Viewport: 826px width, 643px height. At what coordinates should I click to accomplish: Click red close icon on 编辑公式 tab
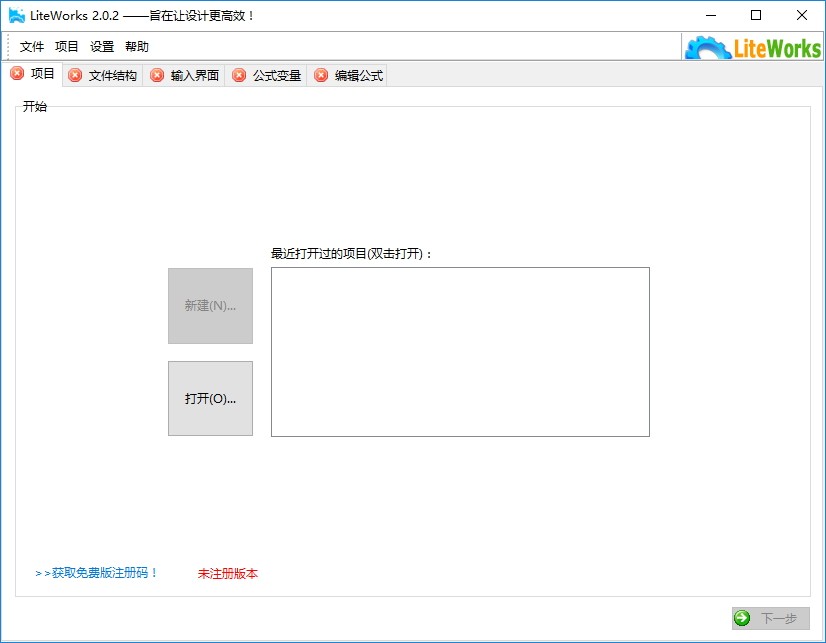[x=321, y=76]
